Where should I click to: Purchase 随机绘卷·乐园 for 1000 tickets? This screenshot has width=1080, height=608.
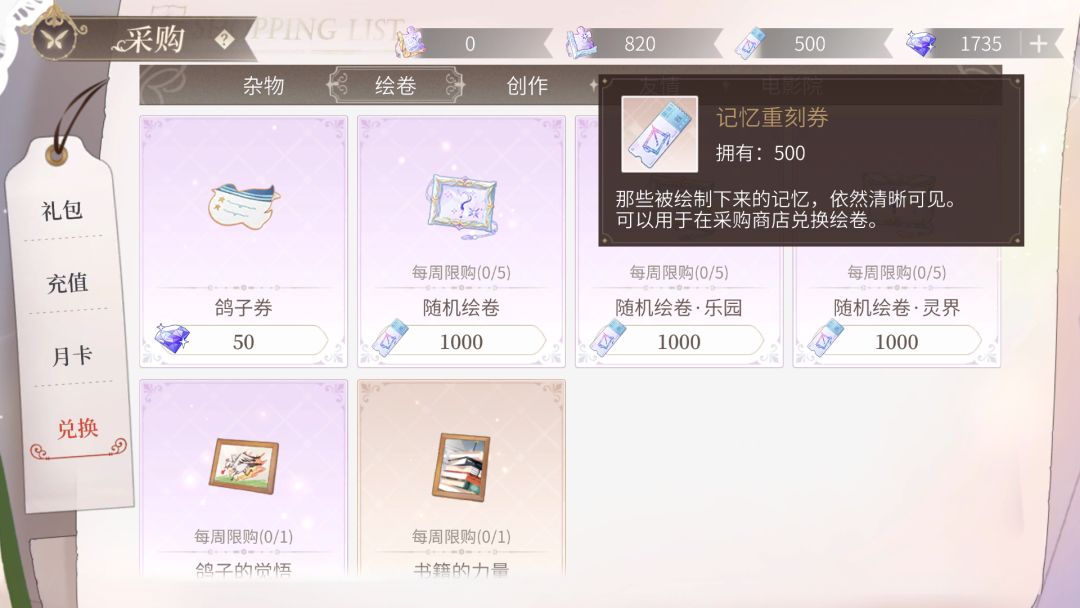tap(678, 342)
